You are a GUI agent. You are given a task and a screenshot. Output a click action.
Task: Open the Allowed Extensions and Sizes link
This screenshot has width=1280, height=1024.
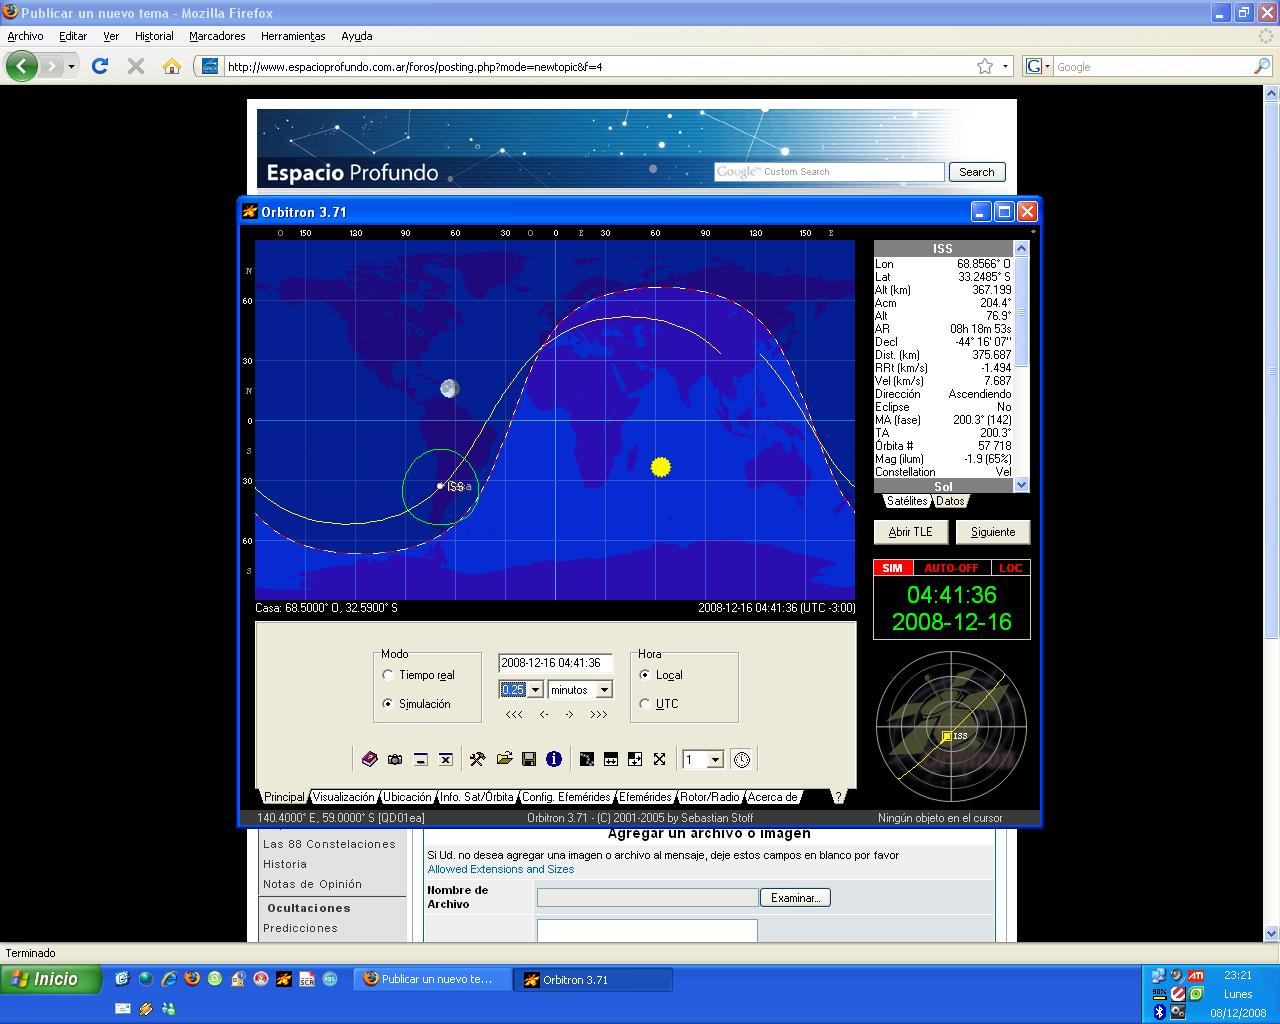[x=501, y=869]
